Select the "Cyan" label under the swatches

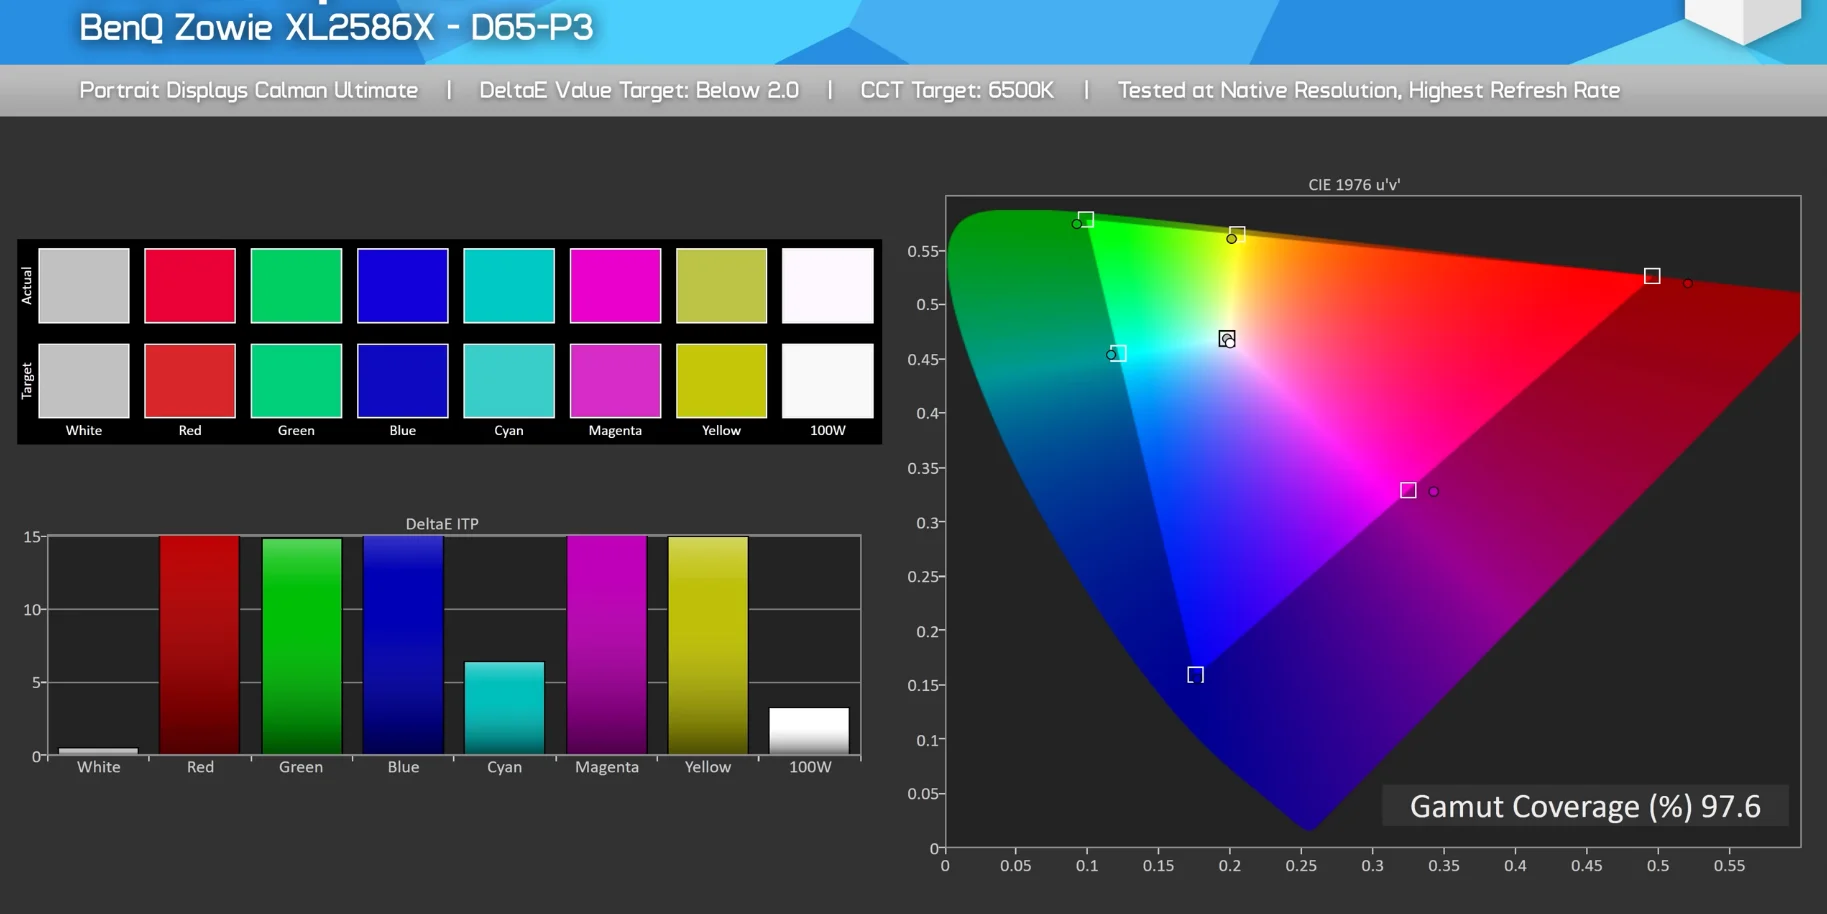coord(509,431)
